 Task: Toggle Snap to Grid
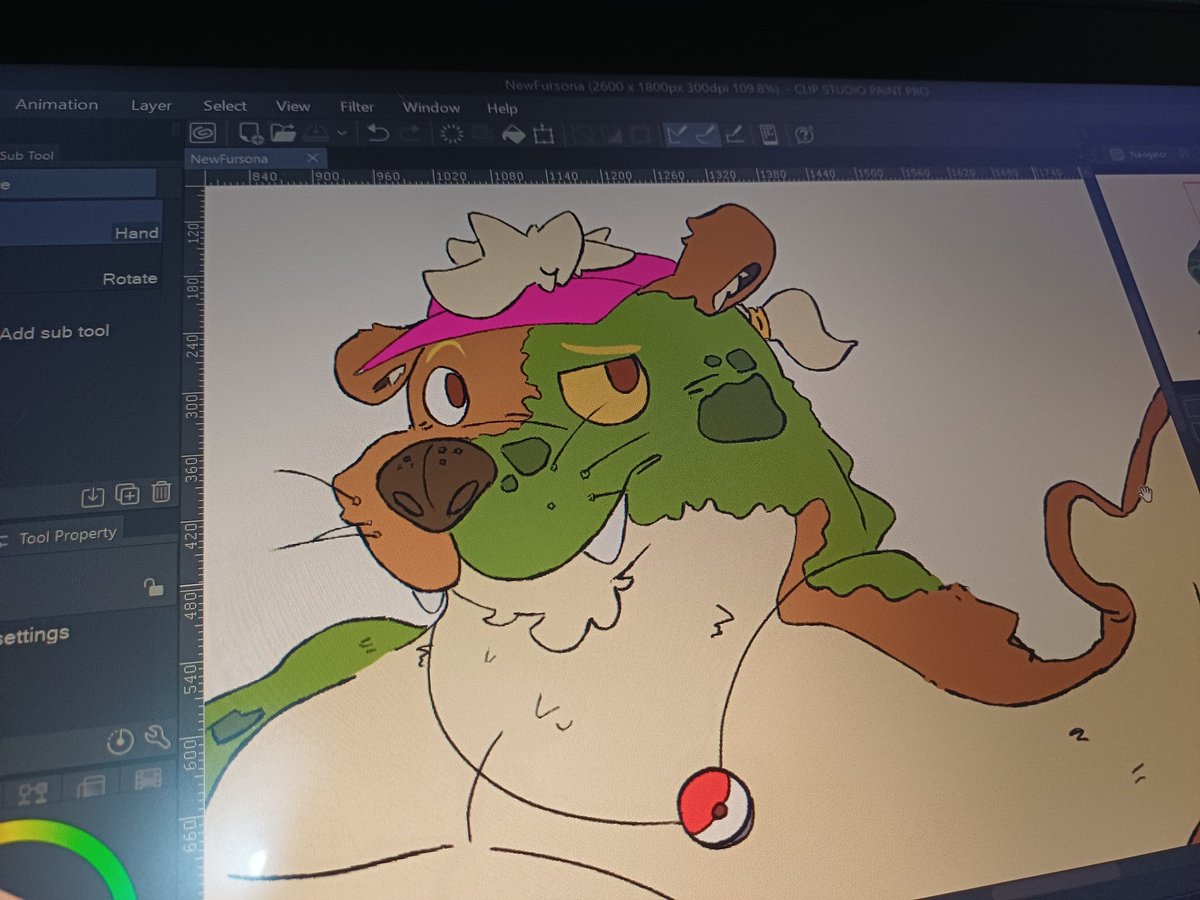[x=735, y=135]
